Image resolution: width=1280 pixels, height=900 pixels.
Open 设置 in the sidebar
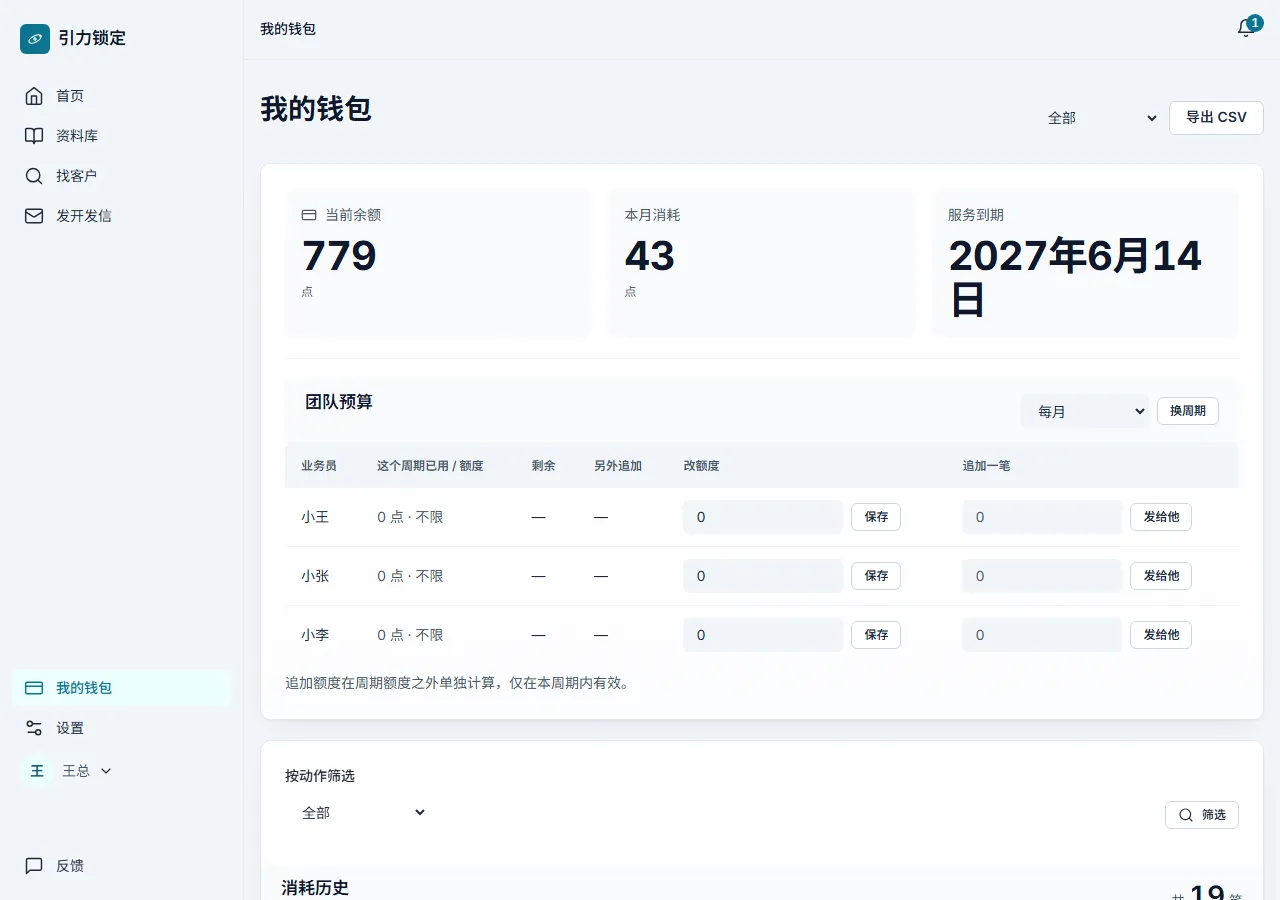(122, 728)
